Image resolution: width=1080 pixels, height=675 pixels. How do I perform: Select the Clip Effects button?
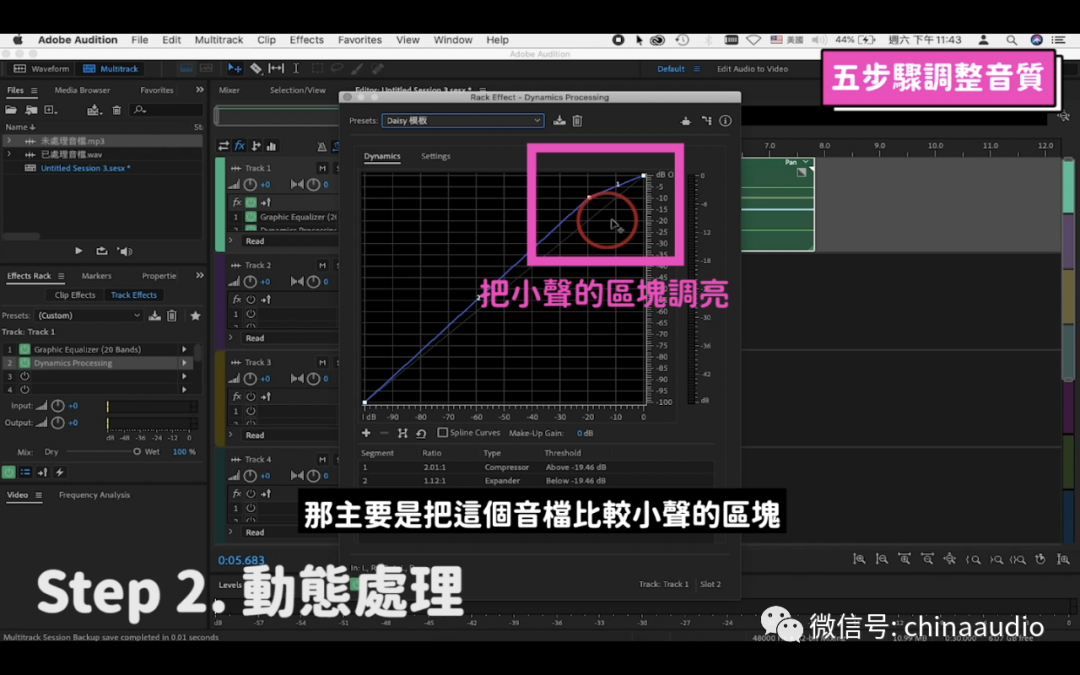point(75,295)
